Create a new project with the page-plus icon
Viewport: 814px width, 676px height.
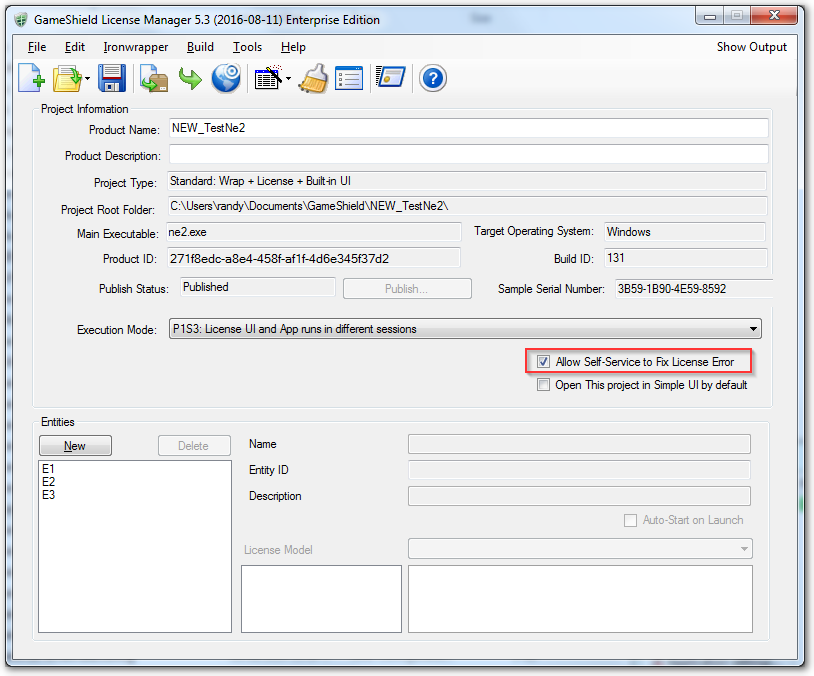click(x=31, y=78)
